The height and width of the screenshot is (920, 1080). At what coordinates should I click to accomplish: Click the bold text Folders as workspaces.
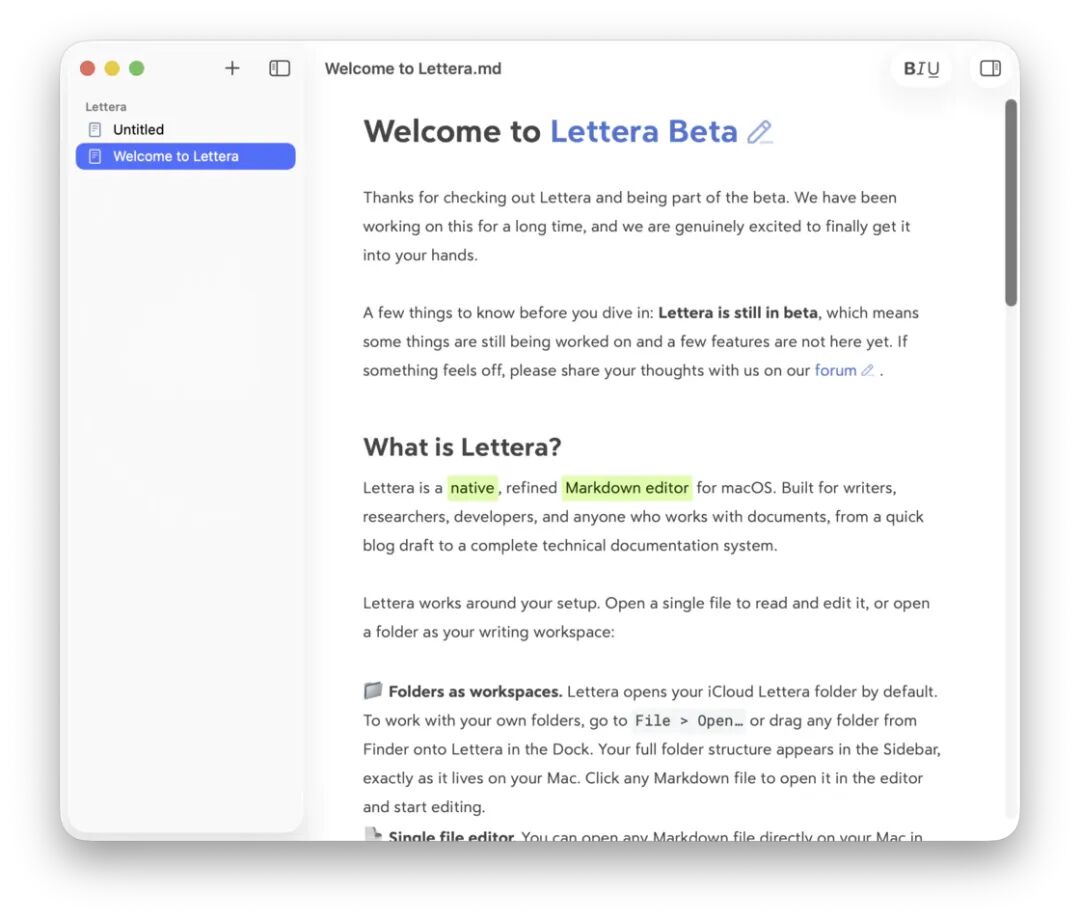475,691
